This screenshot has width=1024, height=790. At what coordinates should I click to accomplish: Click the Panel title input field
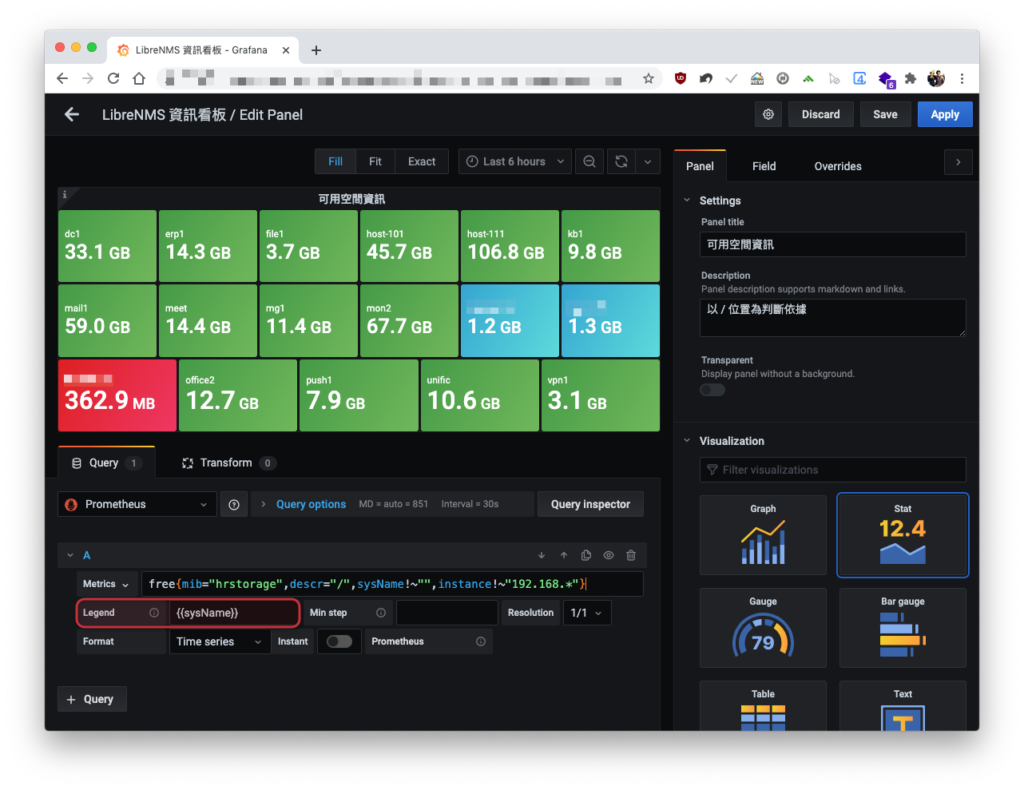coord(833,244)
